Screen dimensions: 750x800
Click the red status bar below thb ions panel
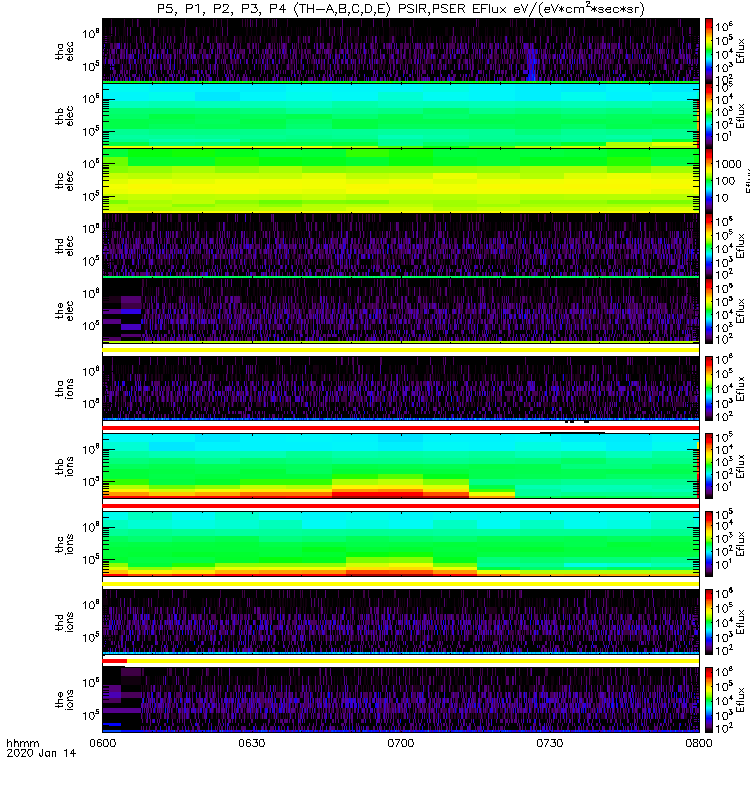pyautogui.click(x=401, y=506)
